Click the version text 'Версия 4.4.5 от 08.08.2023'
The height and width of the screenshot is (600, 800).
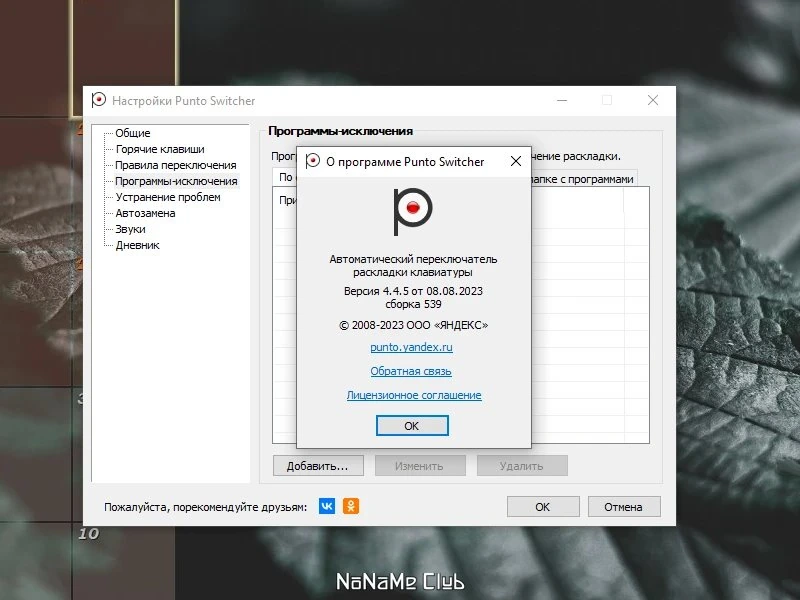tap(413, 291)
